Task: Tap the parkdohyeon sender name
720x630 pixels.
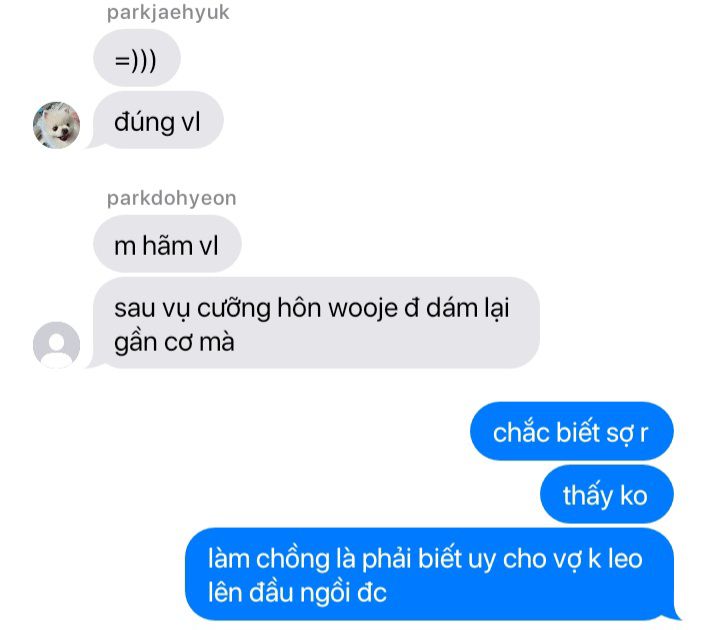Action: 172,198
